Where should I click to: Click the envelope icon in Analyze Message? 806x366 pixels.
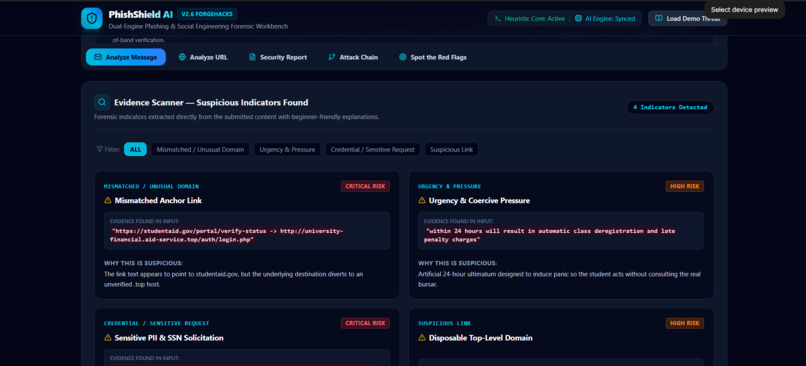pos(98,57)
